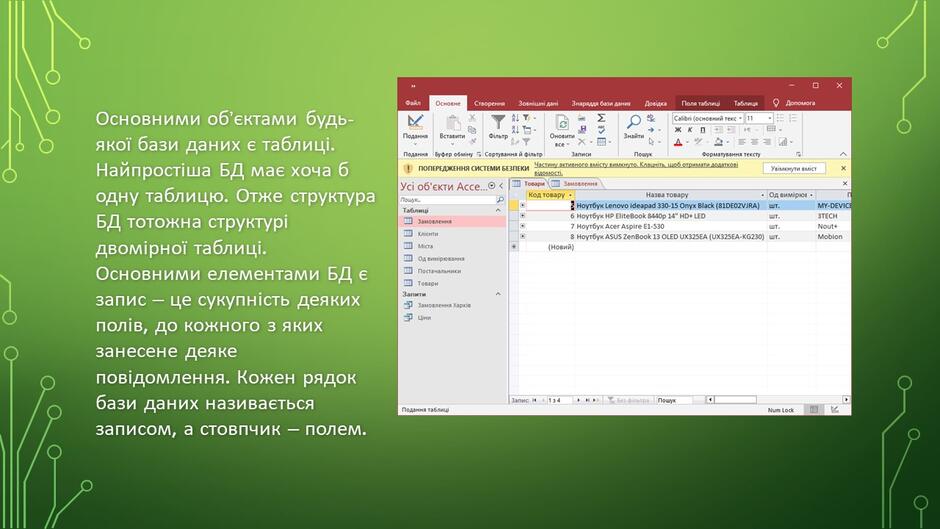
Task: Click the Знайти magnifier icon
Action: pos(634,122)
